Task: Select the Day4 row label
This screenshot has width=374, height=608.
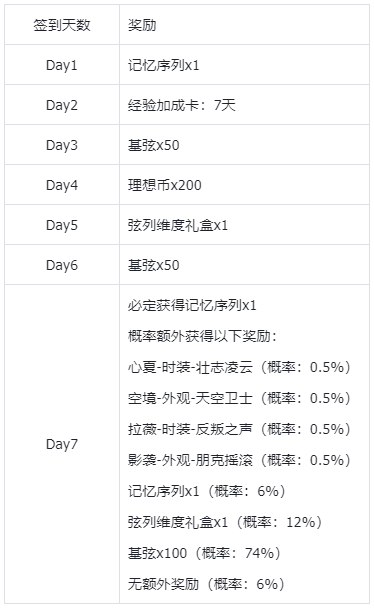Action: point(62,185)
